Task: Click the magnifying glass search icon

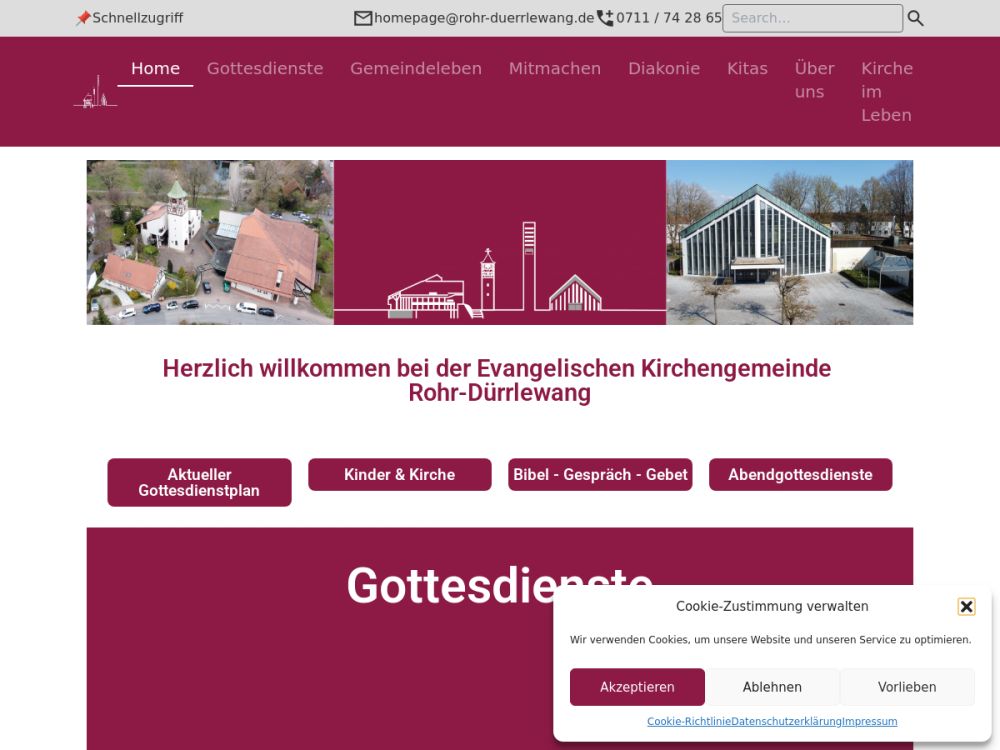Action: (915, 18)
